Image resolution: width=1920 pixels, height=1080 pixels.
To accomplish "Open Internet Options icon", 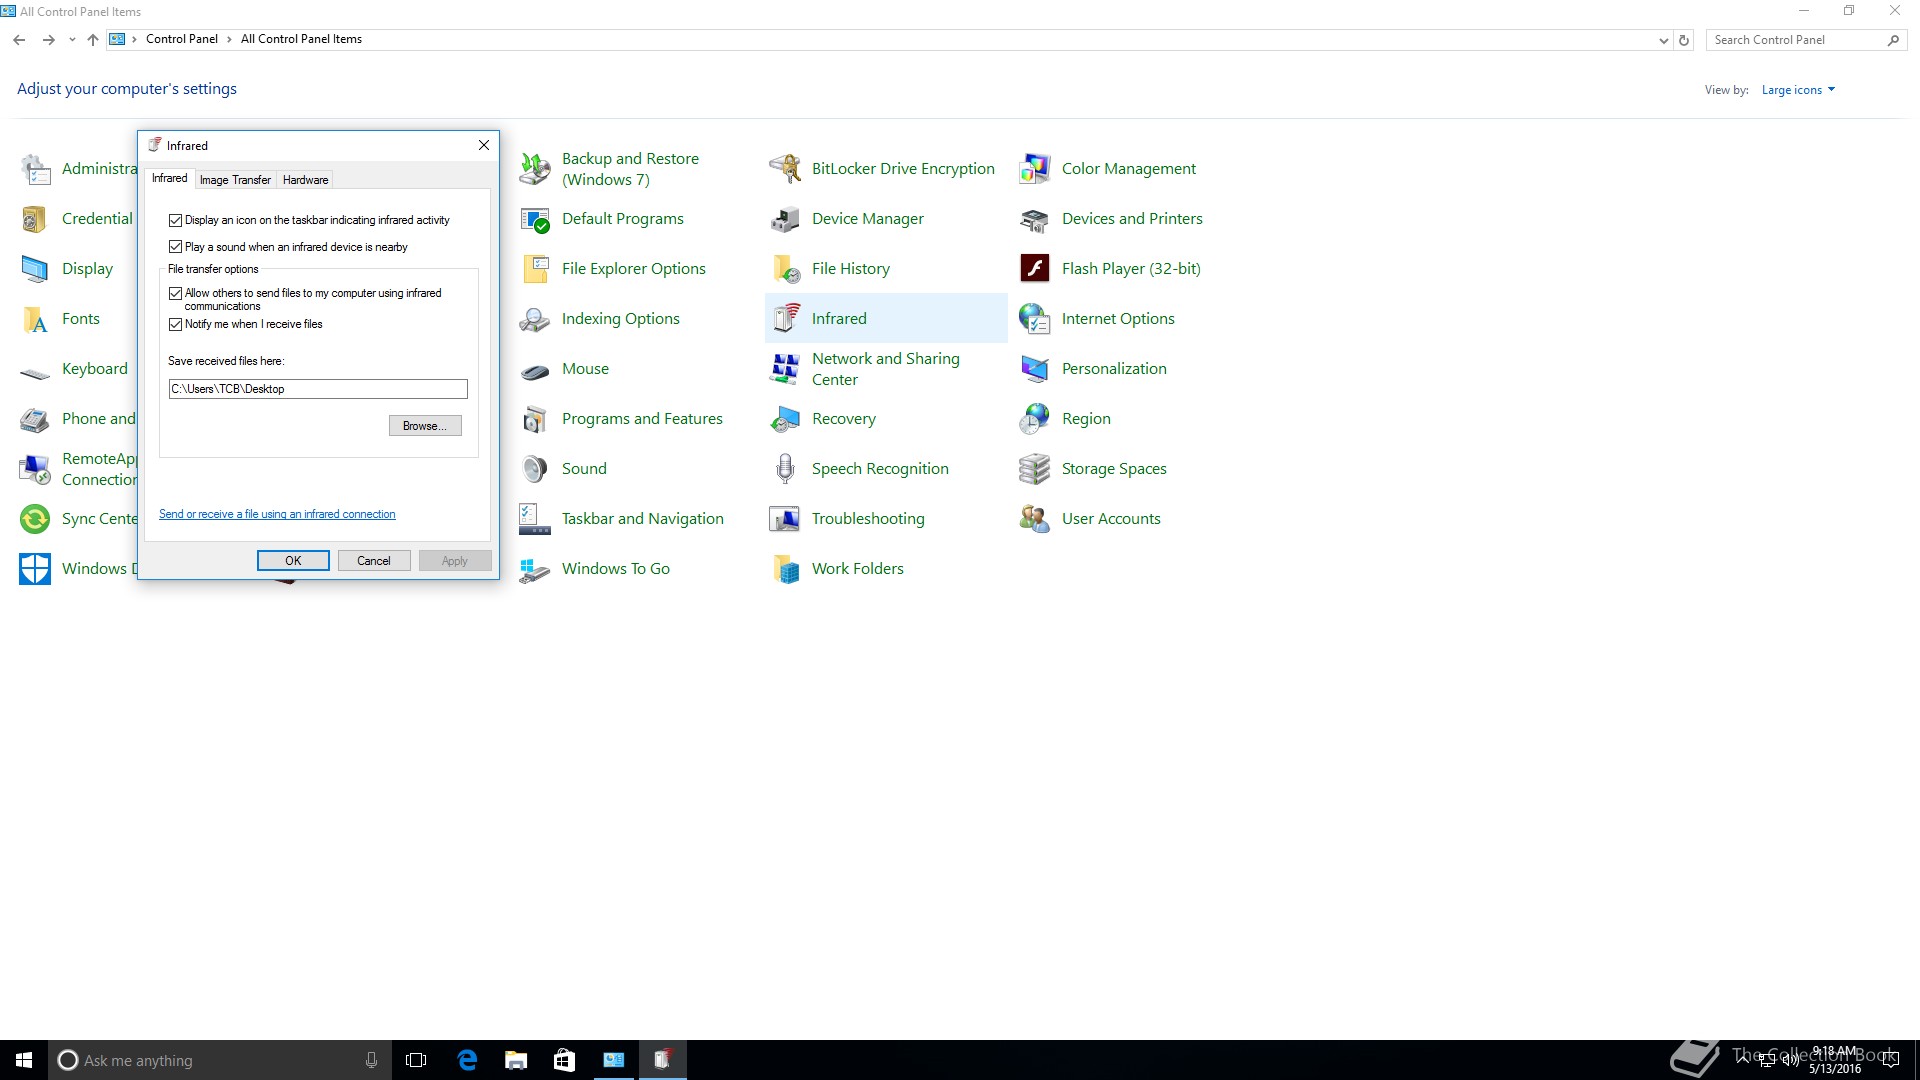I will pos(1035,319).
